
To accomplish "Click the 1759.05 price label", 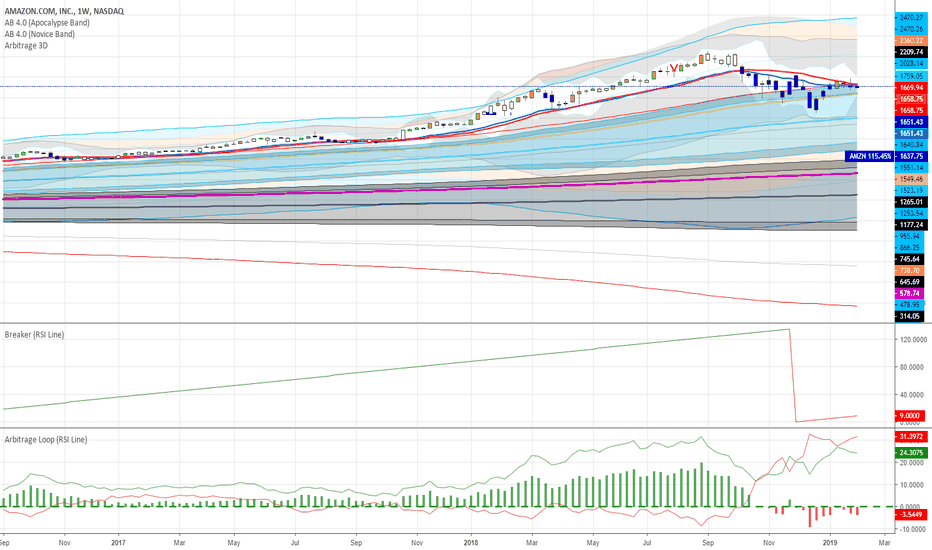I will point(911,76).
